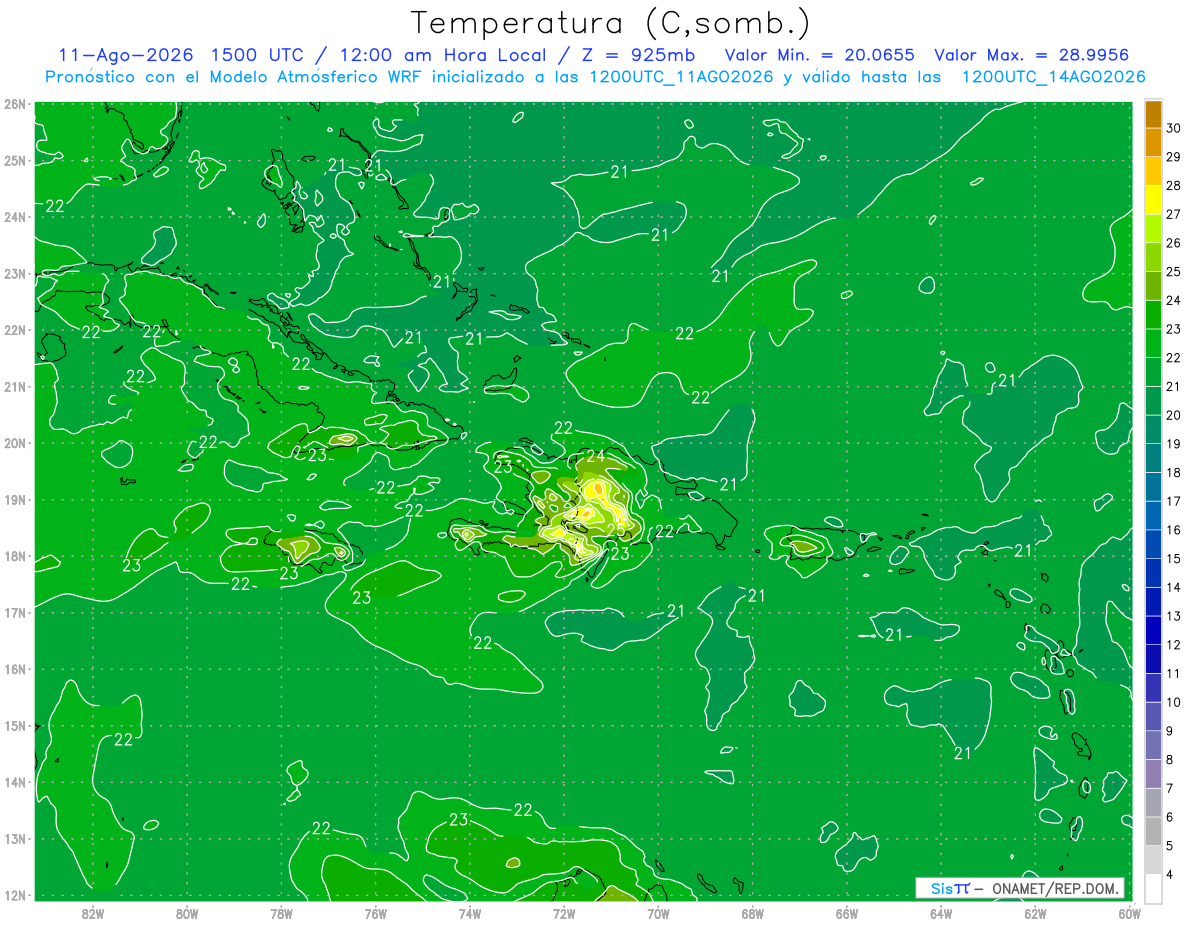
Task: Click the "78W" longitude axis label
Action: 281,913
